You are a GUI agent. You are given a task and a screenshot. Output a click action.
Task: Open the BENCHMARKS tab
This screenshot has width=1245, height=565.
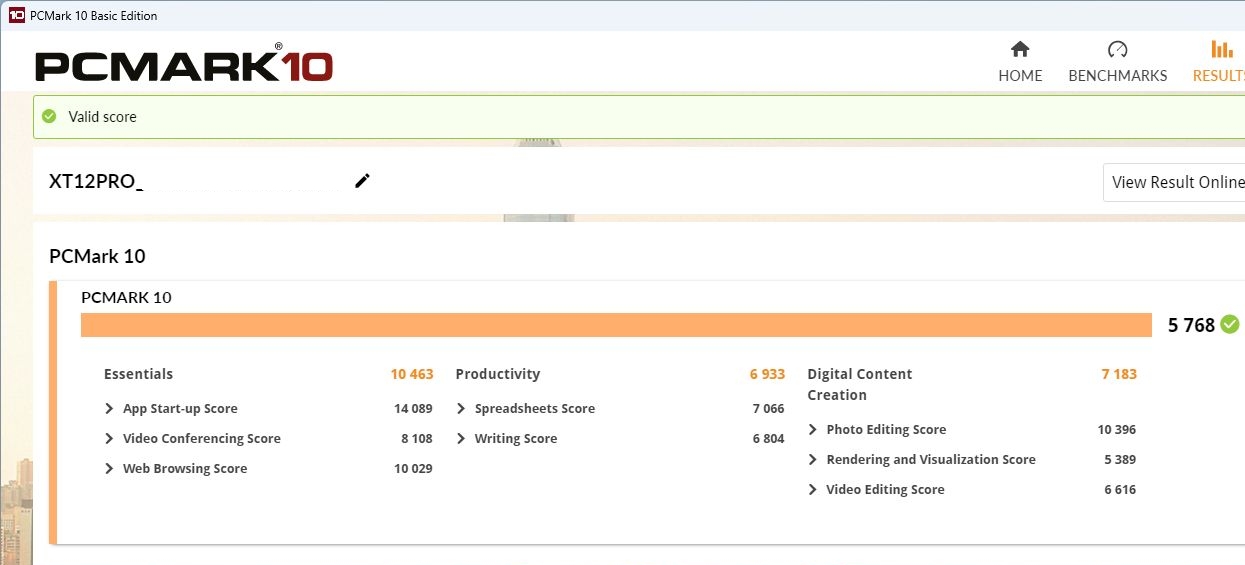click(x=1117, y=62)
